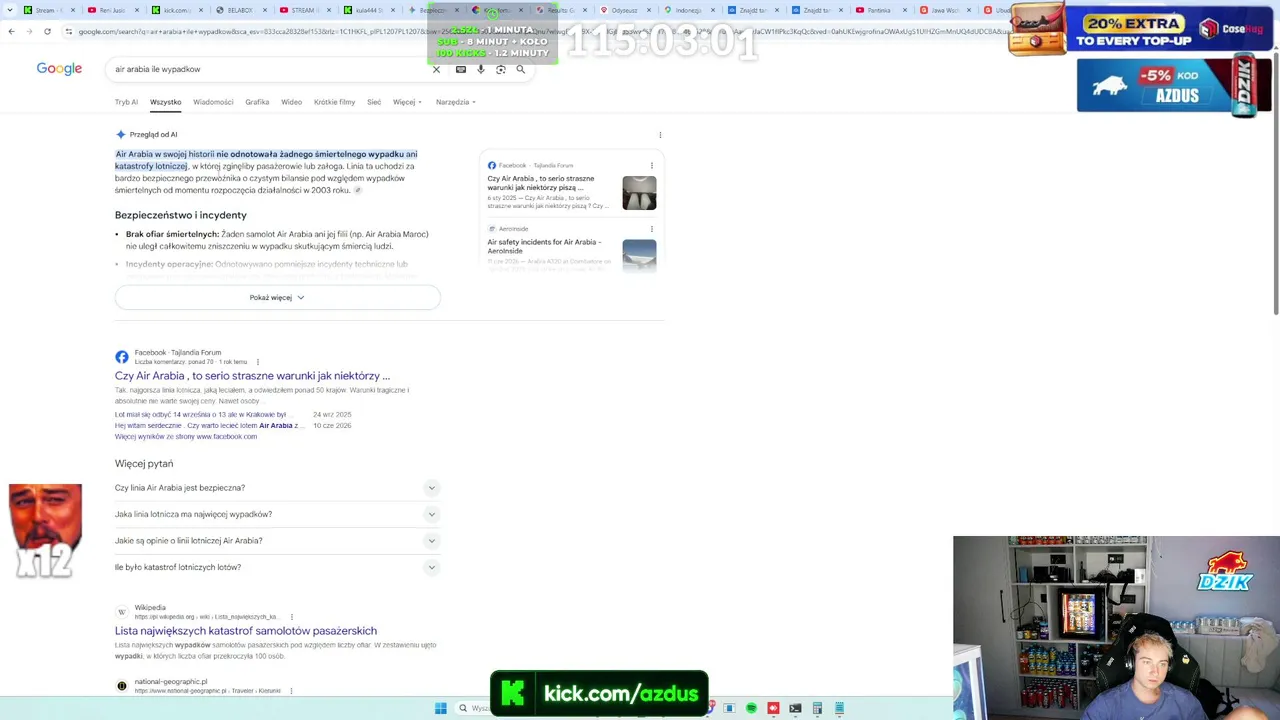
Task: Click the taskbar search box
Action: pos(474,708)
